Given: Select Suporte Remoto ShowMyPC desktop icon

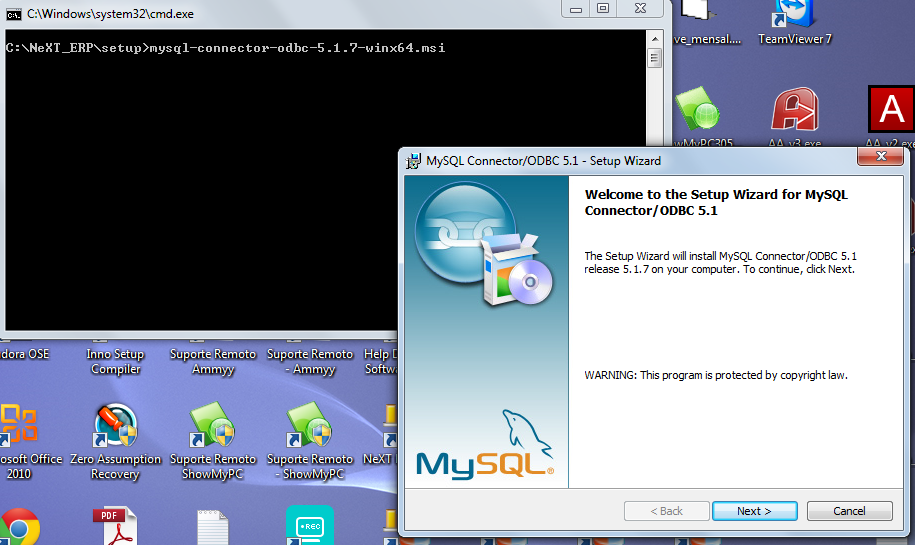Looking at the screenshot, I should [212, 424].
